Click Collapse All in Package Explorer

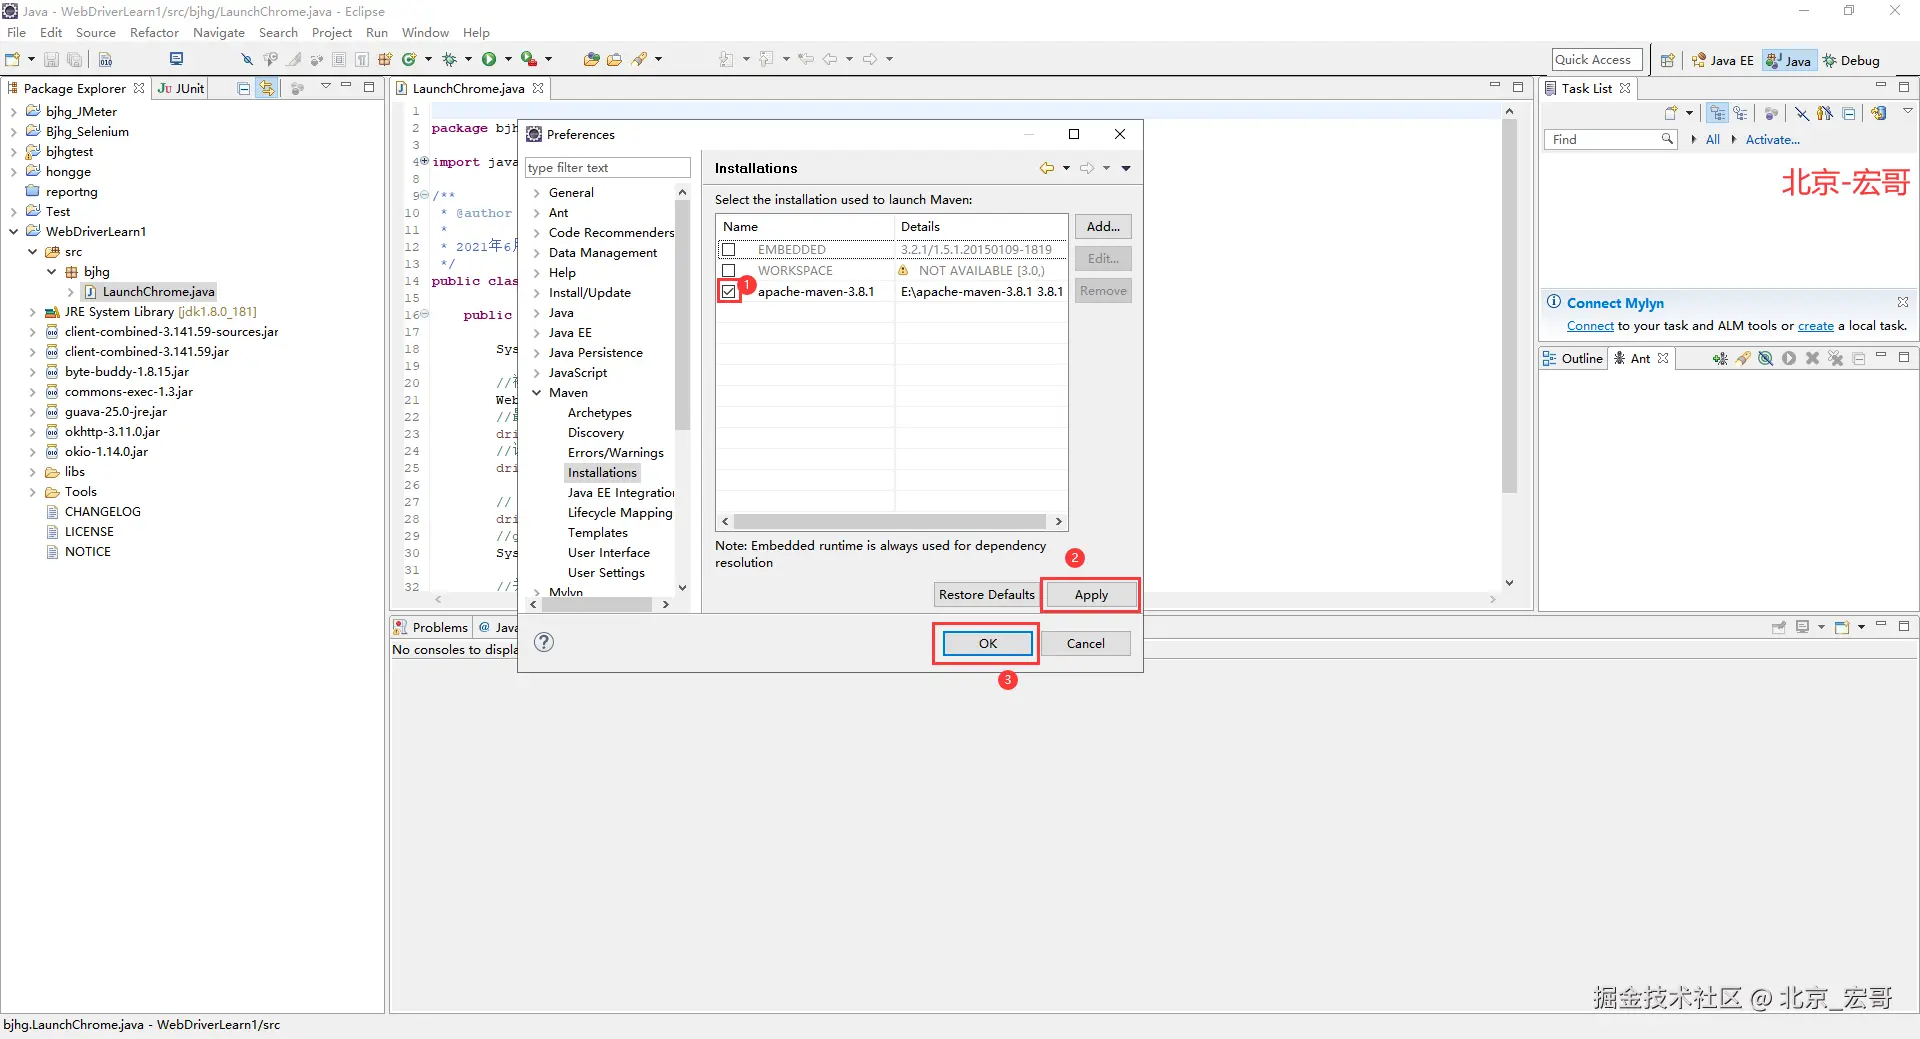coord(243,88)
